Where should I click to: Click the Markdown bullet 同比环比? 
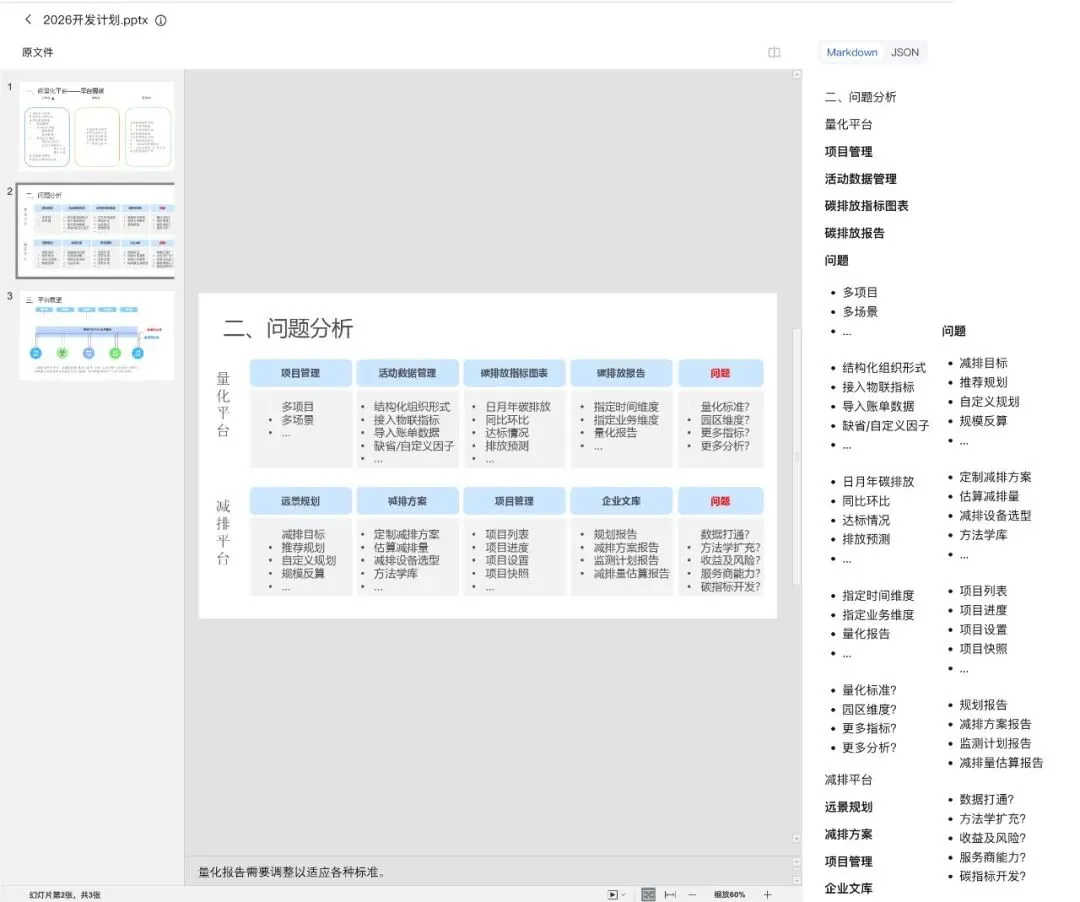point(866,501)
